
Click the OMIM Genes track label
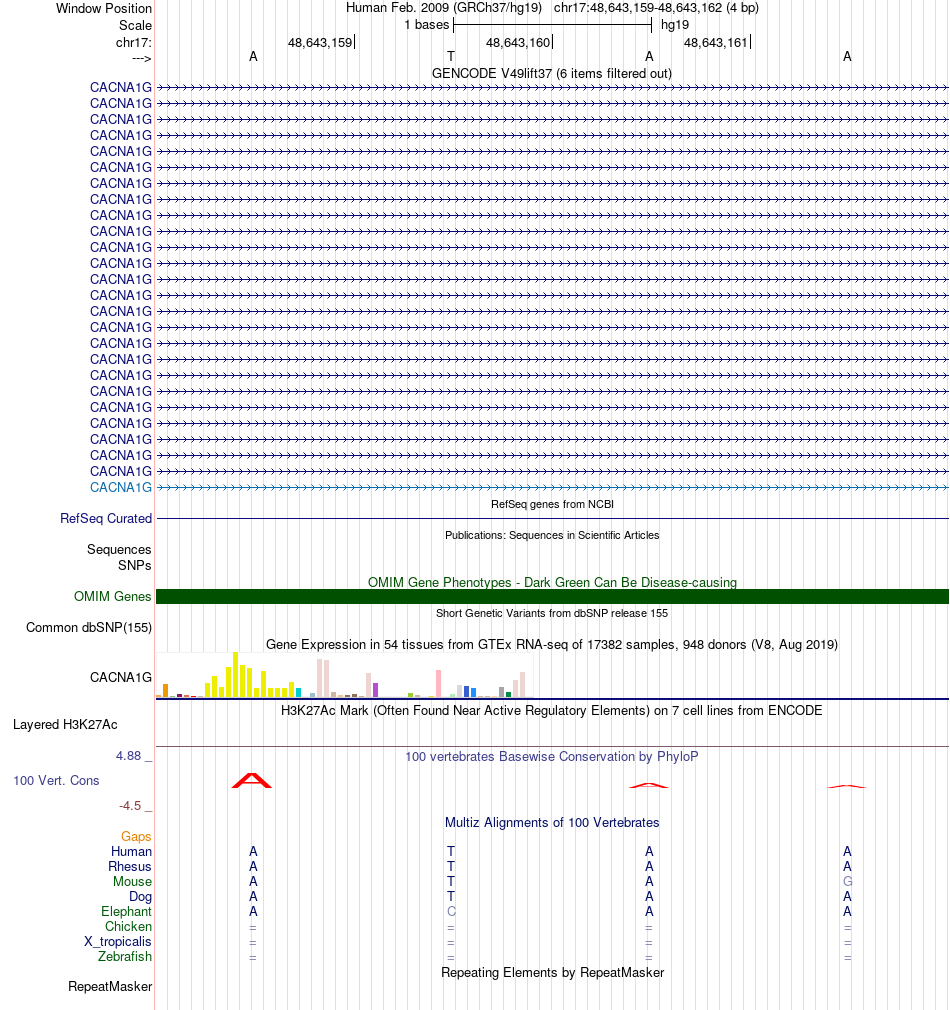coord(113,596)
